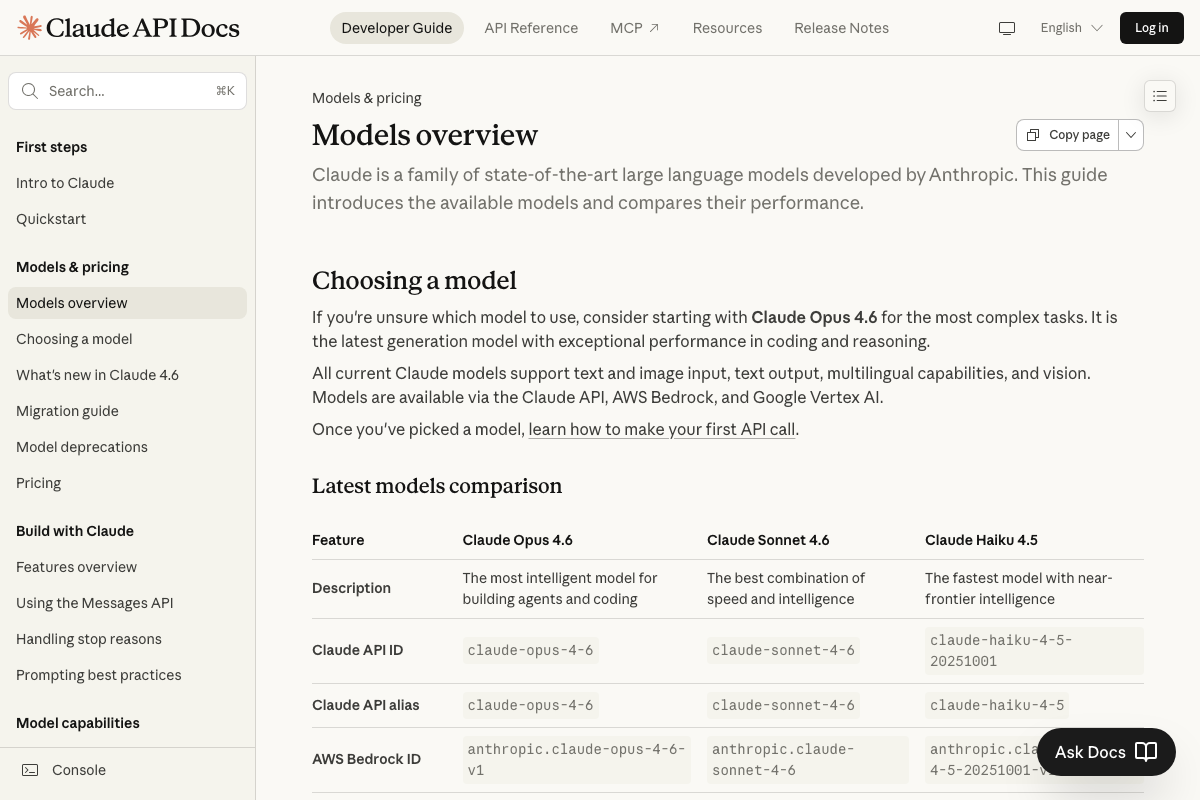Open the table of contents list icon

pos(1160,96)
